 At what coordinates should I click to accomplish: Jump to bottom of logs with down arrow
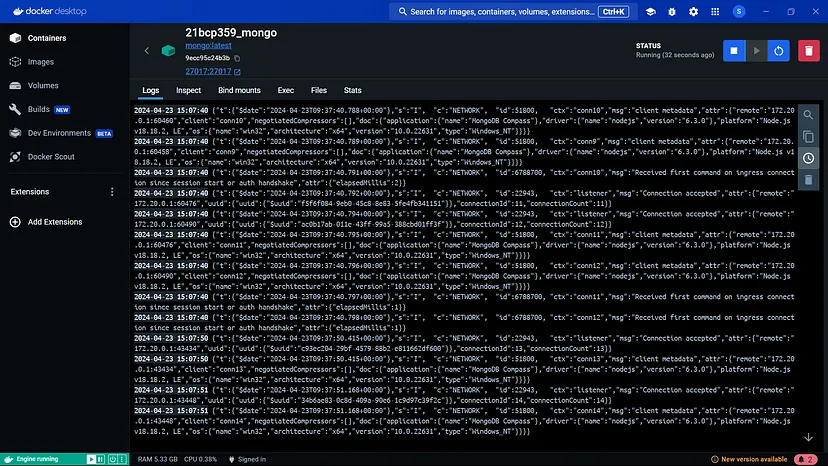pyautogui.click(x=808, y=437)
